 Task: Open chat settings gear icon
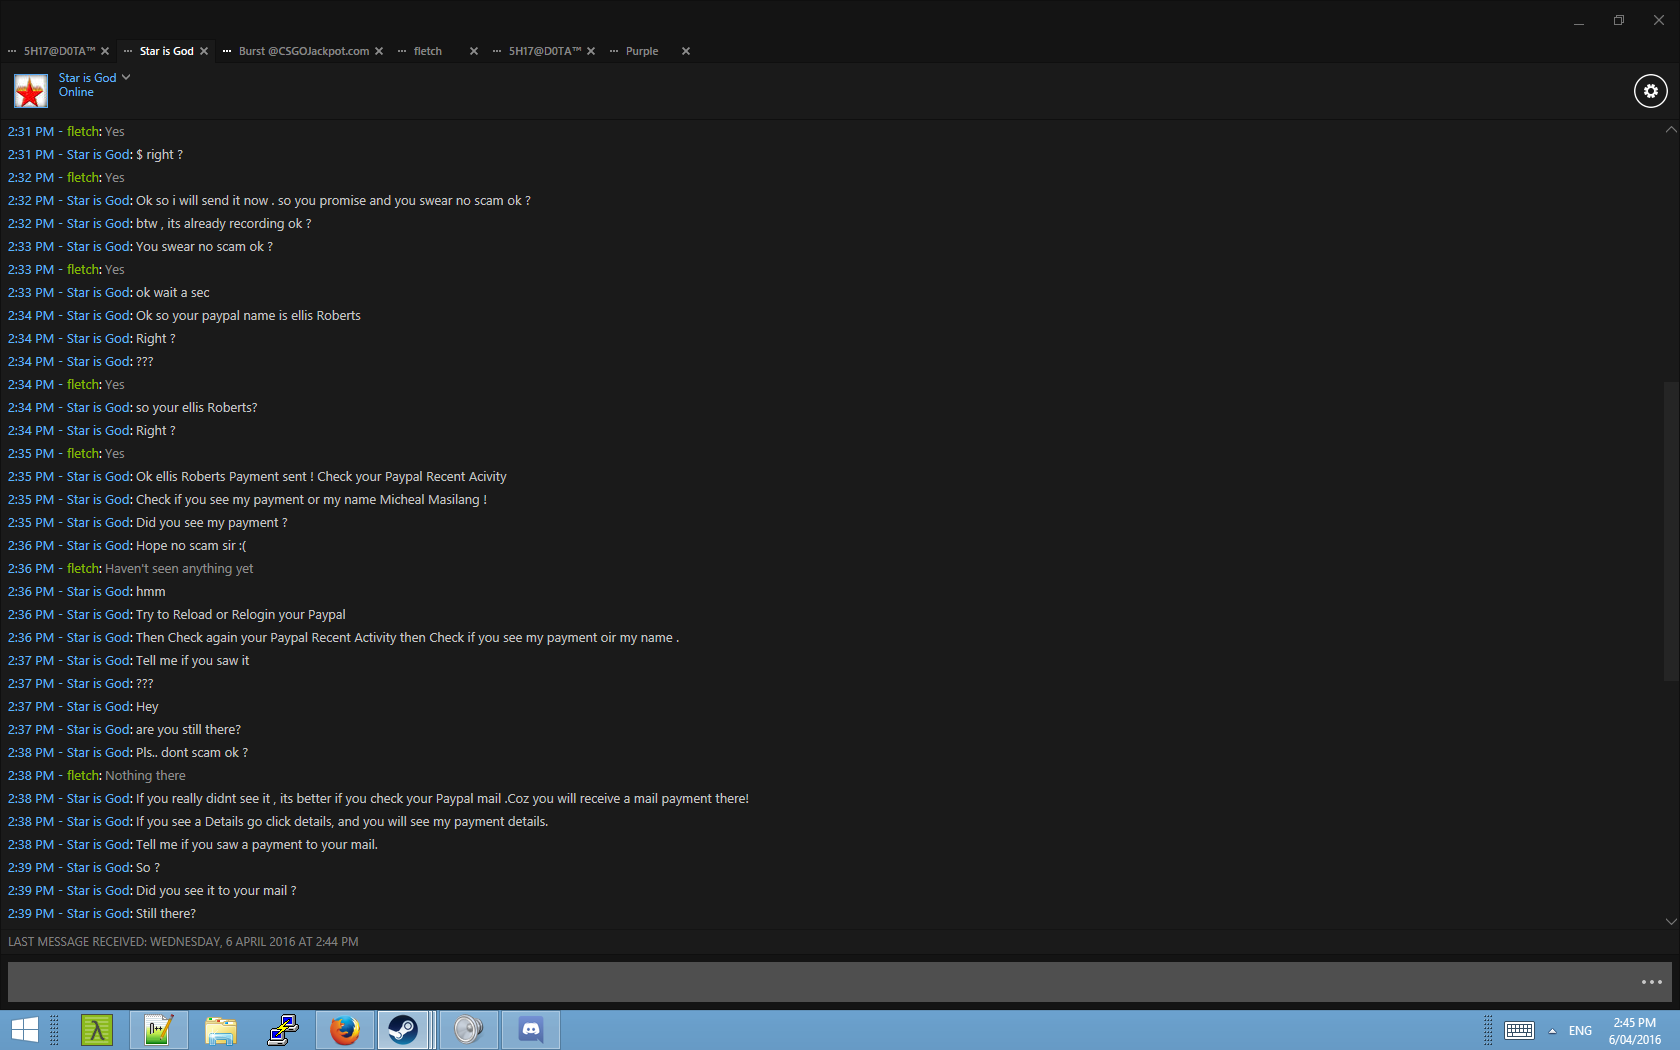tap(1650, 91)
